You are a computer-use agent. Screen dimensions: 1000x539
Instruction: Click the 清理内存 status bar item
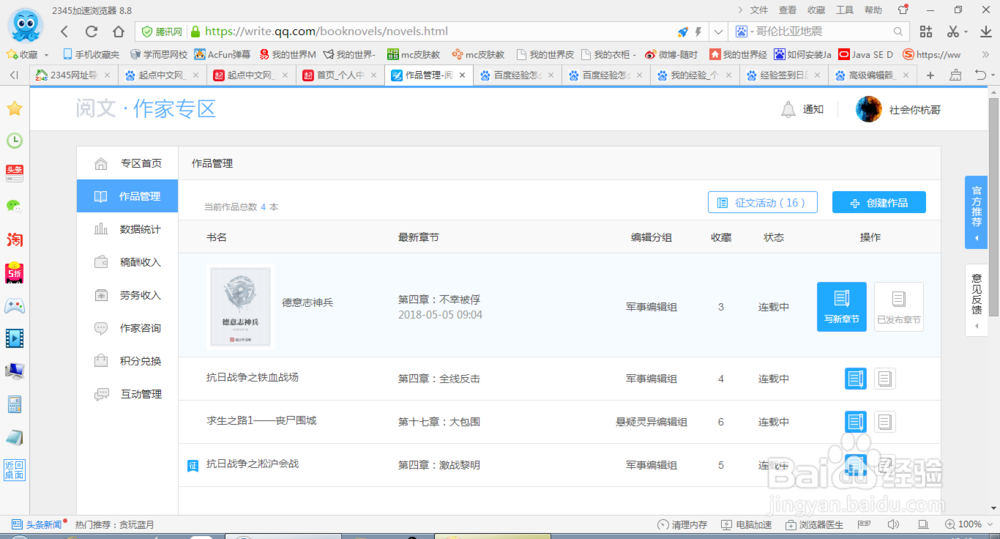682,524
